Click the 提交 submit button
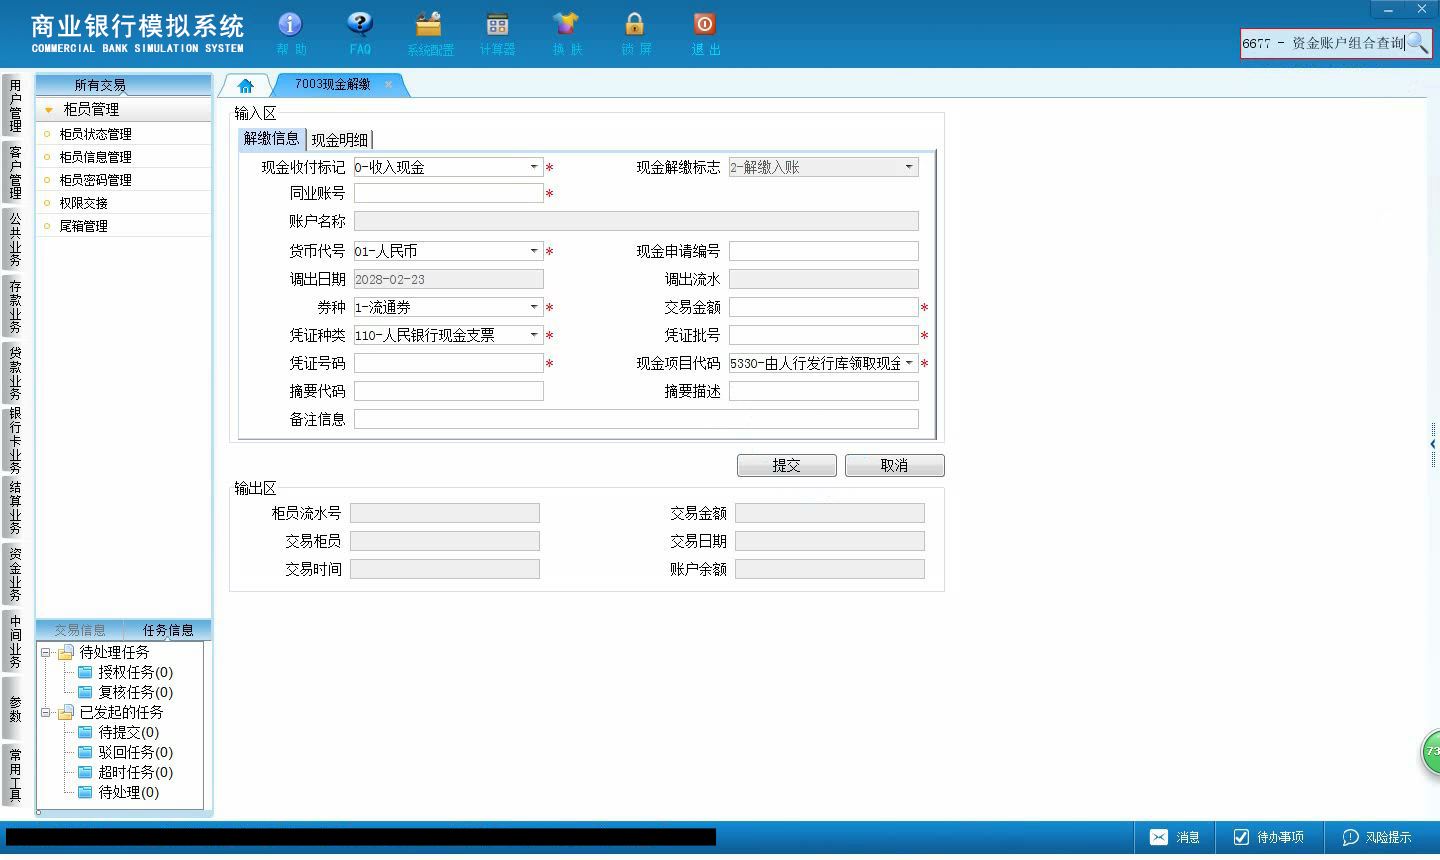 click(x=786, y=465)
